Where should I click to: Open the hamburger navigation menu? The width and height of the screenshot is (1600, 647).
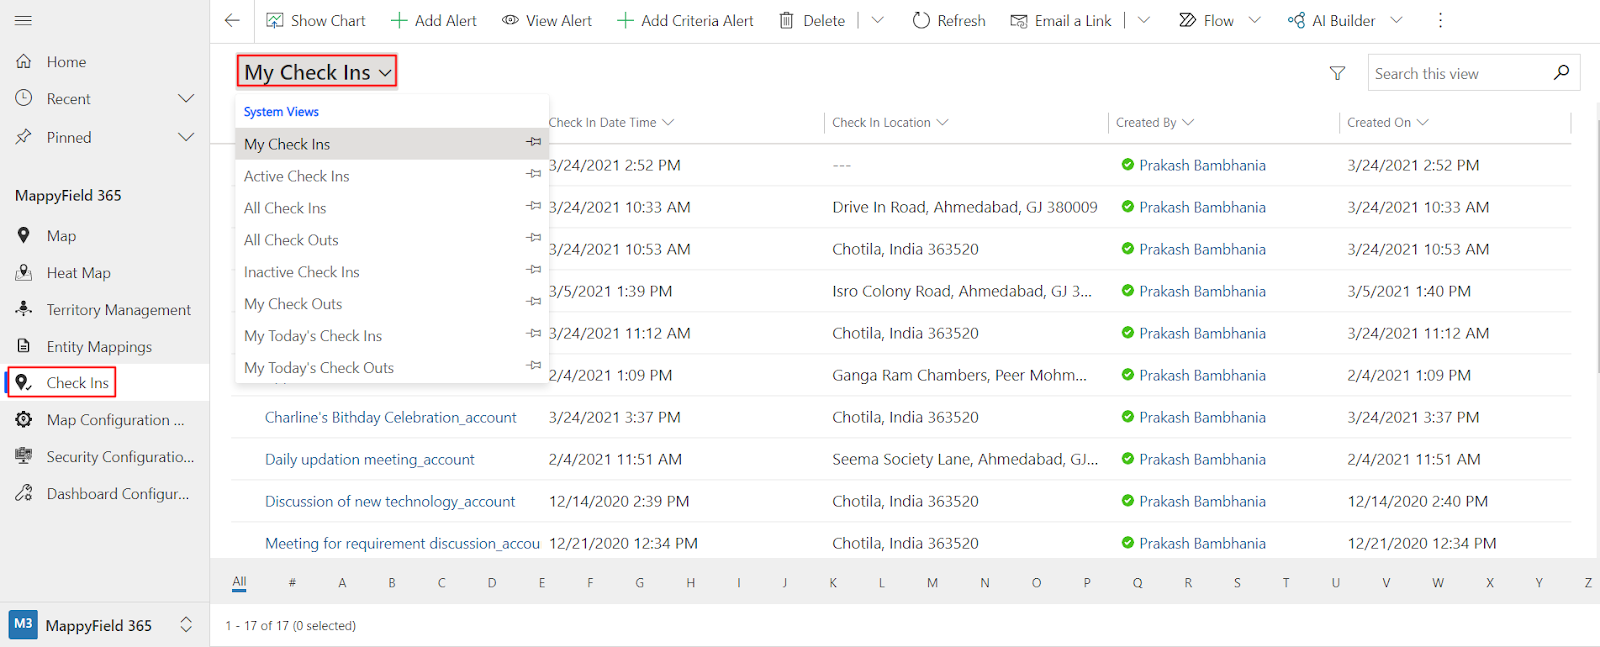24,20
